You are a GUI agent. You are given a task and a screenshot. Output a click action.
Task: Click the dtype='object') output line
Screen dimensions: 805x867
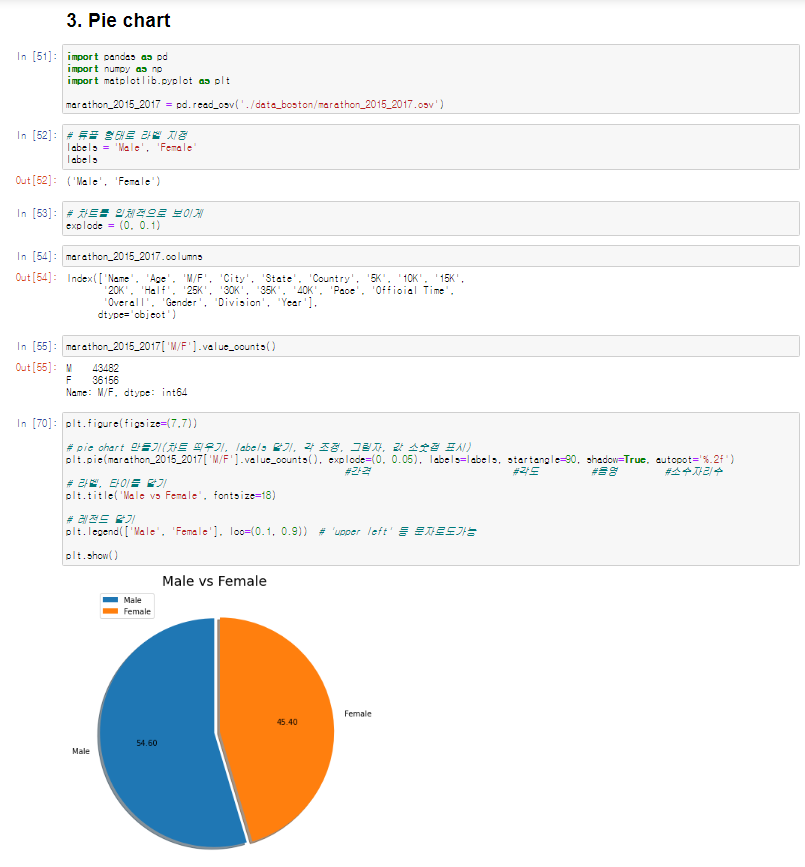click(x=137, y=315)
